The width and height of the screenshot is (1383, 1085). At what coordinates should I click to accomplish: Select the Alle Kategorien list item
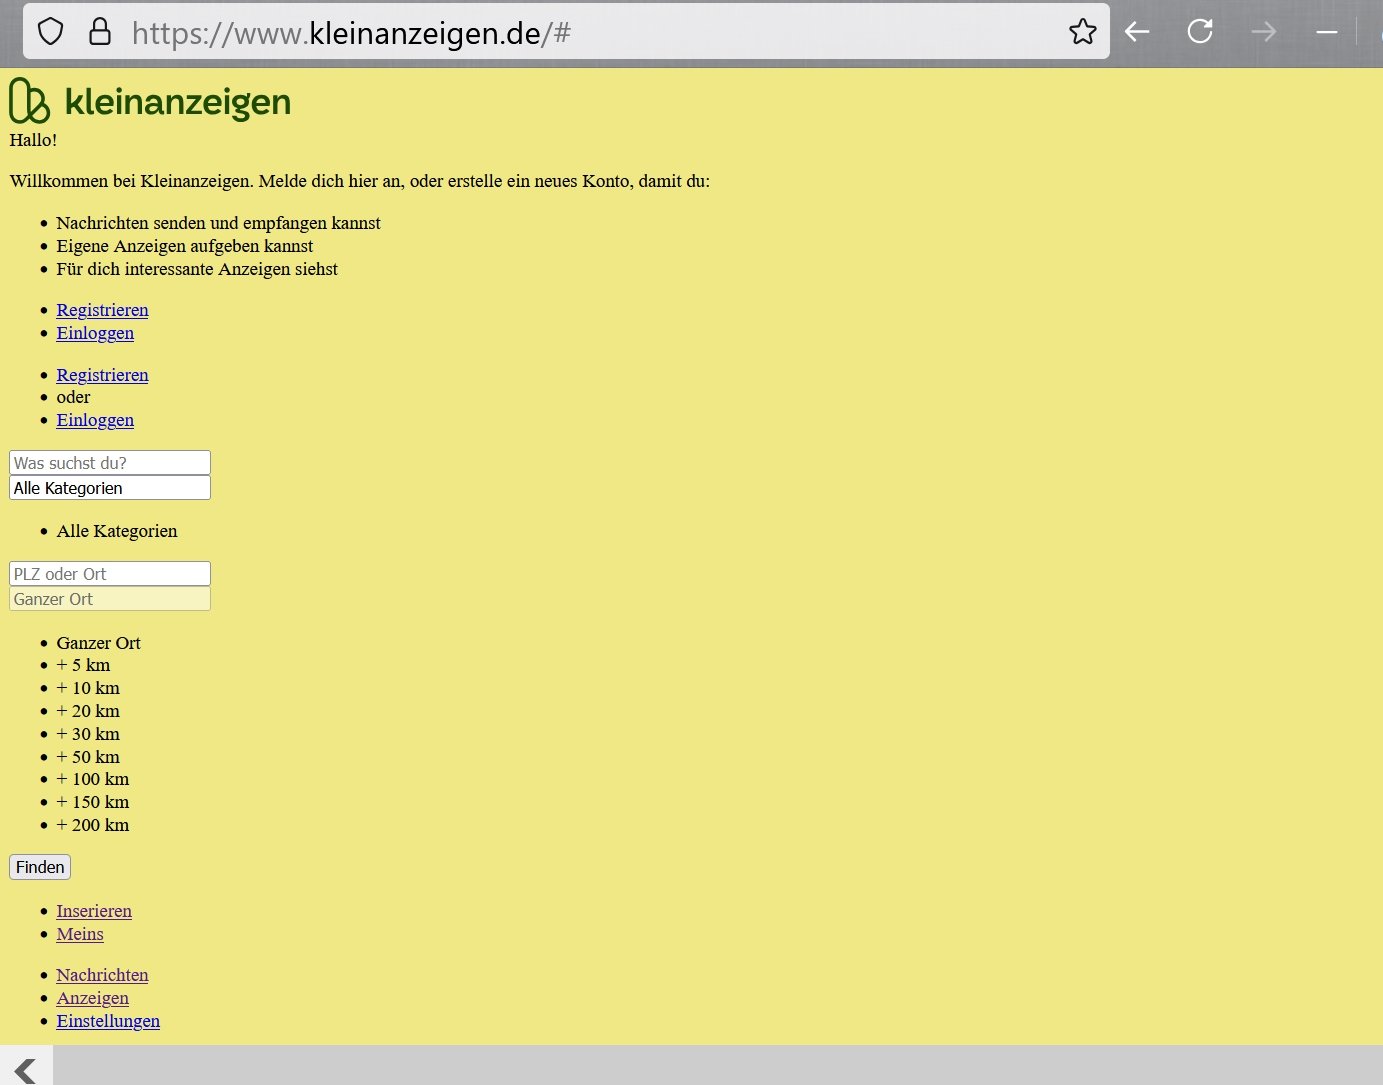[117, 531]
